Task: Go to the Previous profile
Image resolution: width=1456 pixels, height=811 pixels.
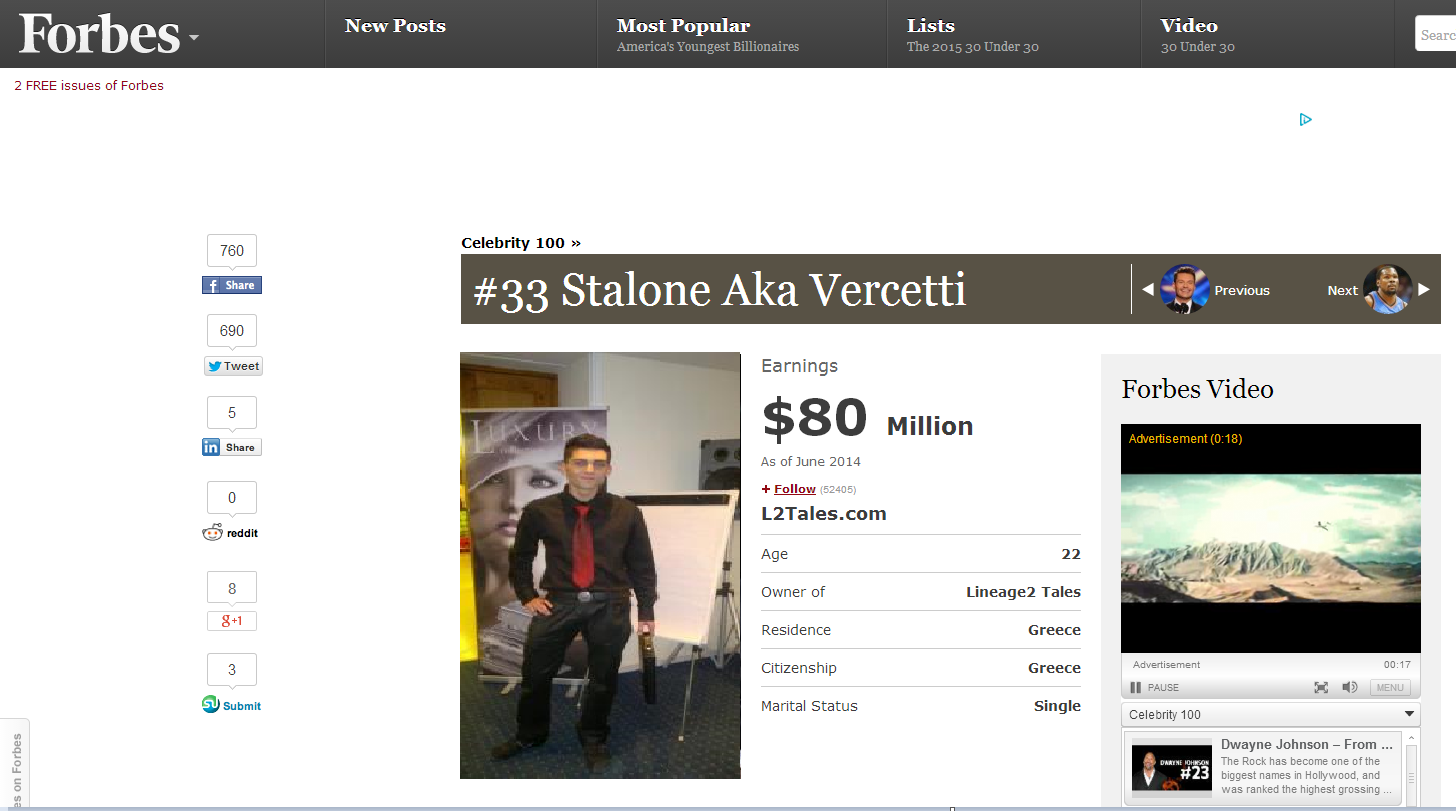Action: click(1242, 291)
